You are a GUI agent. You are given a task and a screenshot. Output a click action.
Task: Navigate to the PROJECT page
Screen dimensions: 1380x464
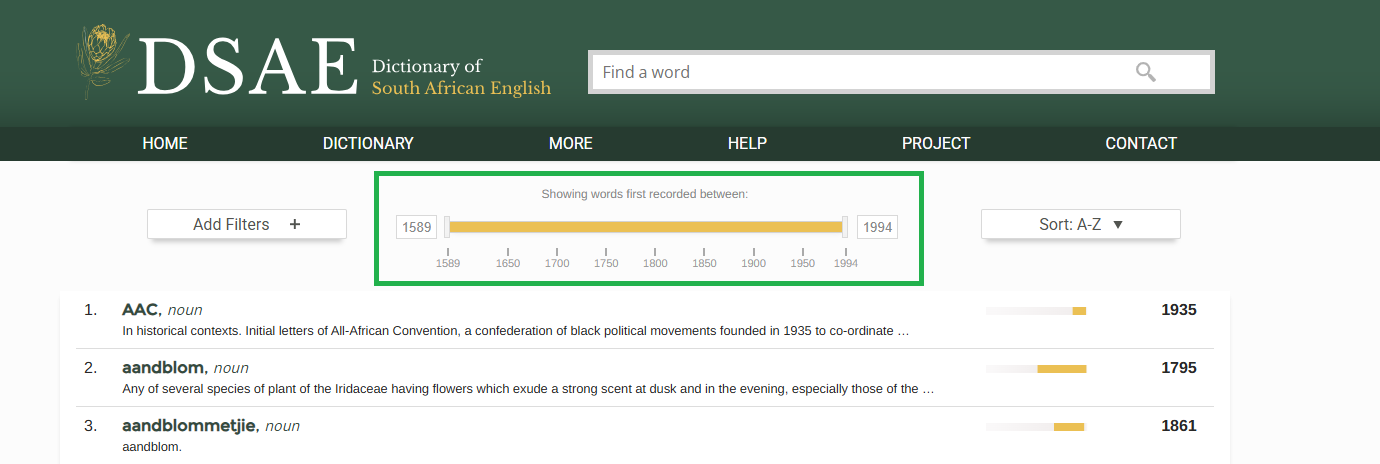point(936,143)
